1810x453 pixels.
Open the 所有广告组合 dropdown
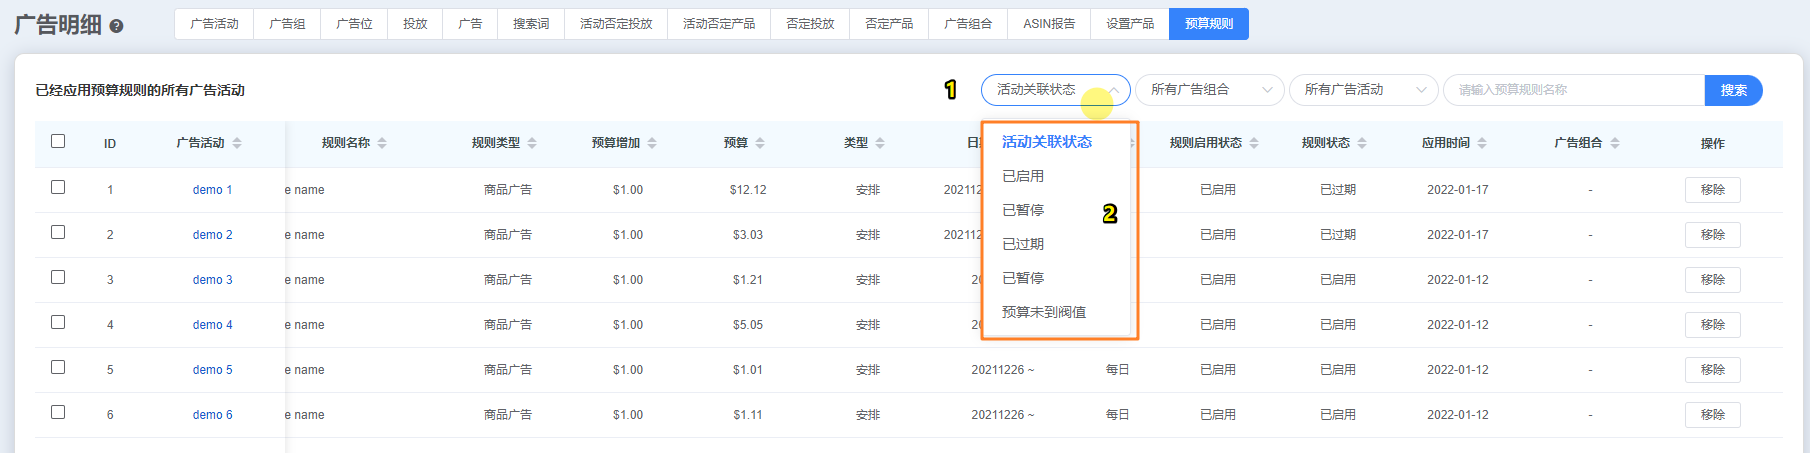click(x=1209, y=90)
